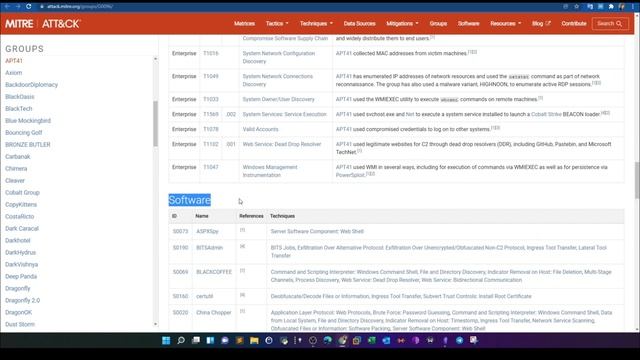Open BlackOasis group in sidebar
The height and width of the screenshot is (360, 640).
20,97
